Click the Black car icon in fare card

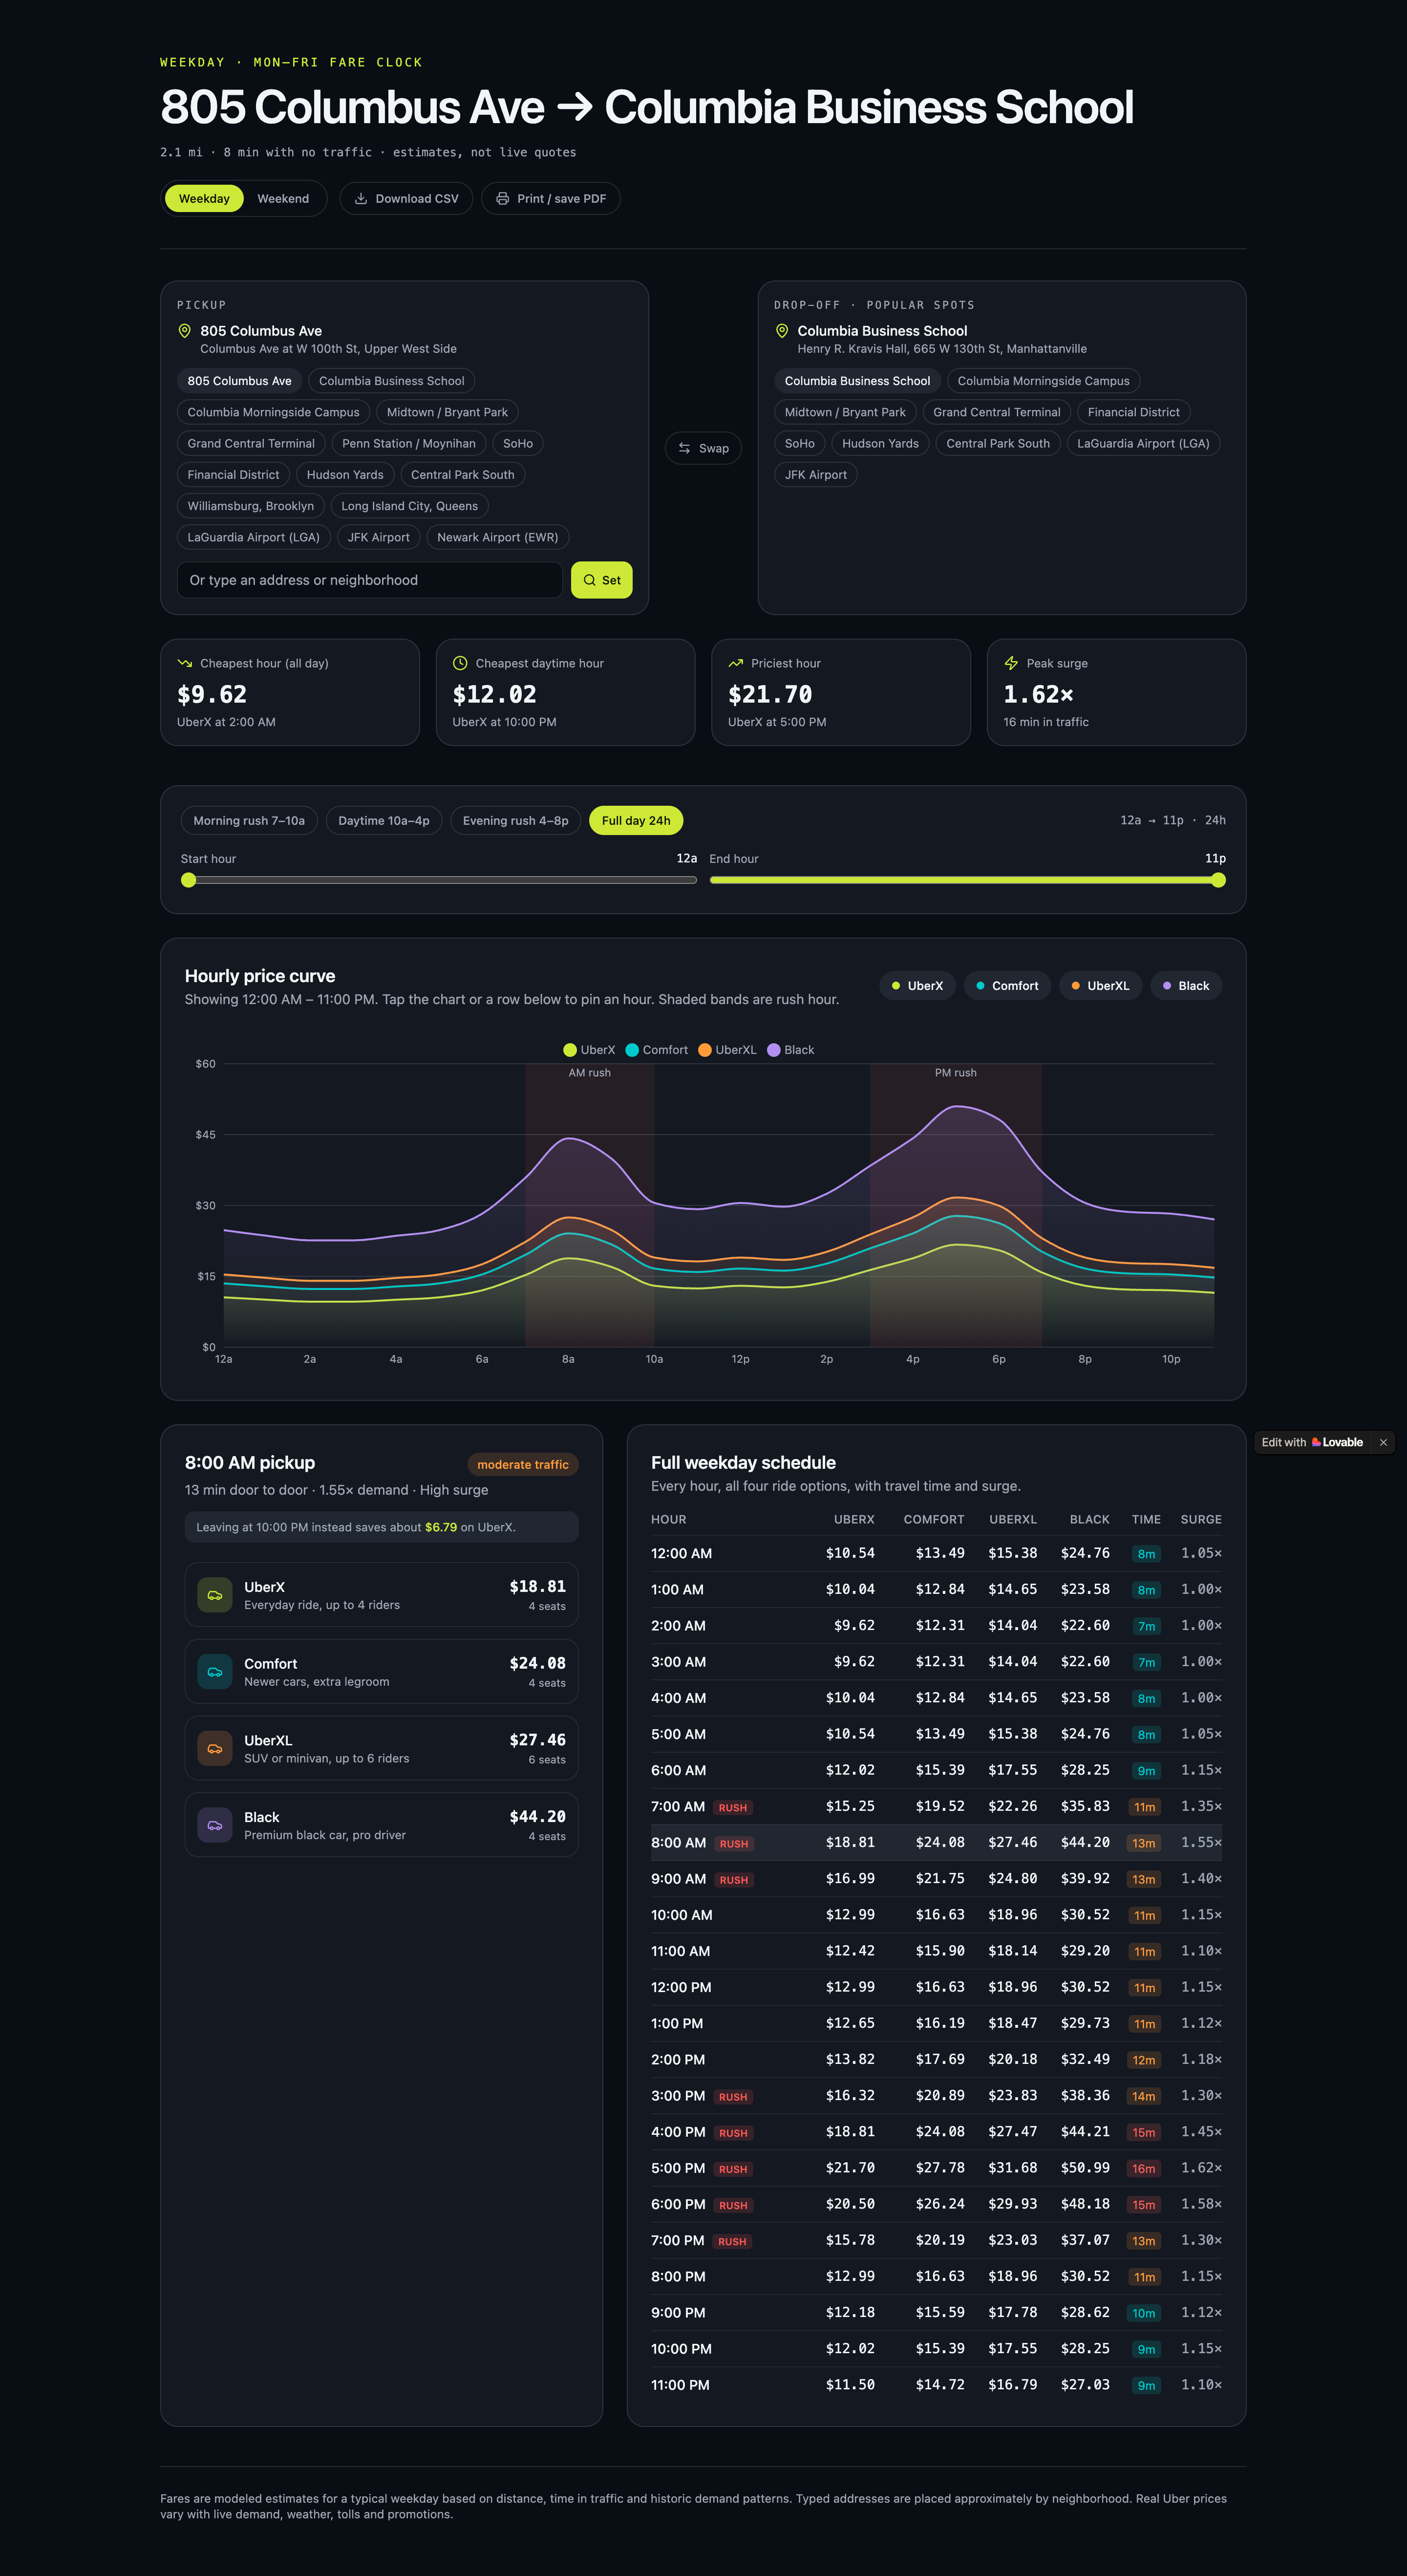[215, 1825]
